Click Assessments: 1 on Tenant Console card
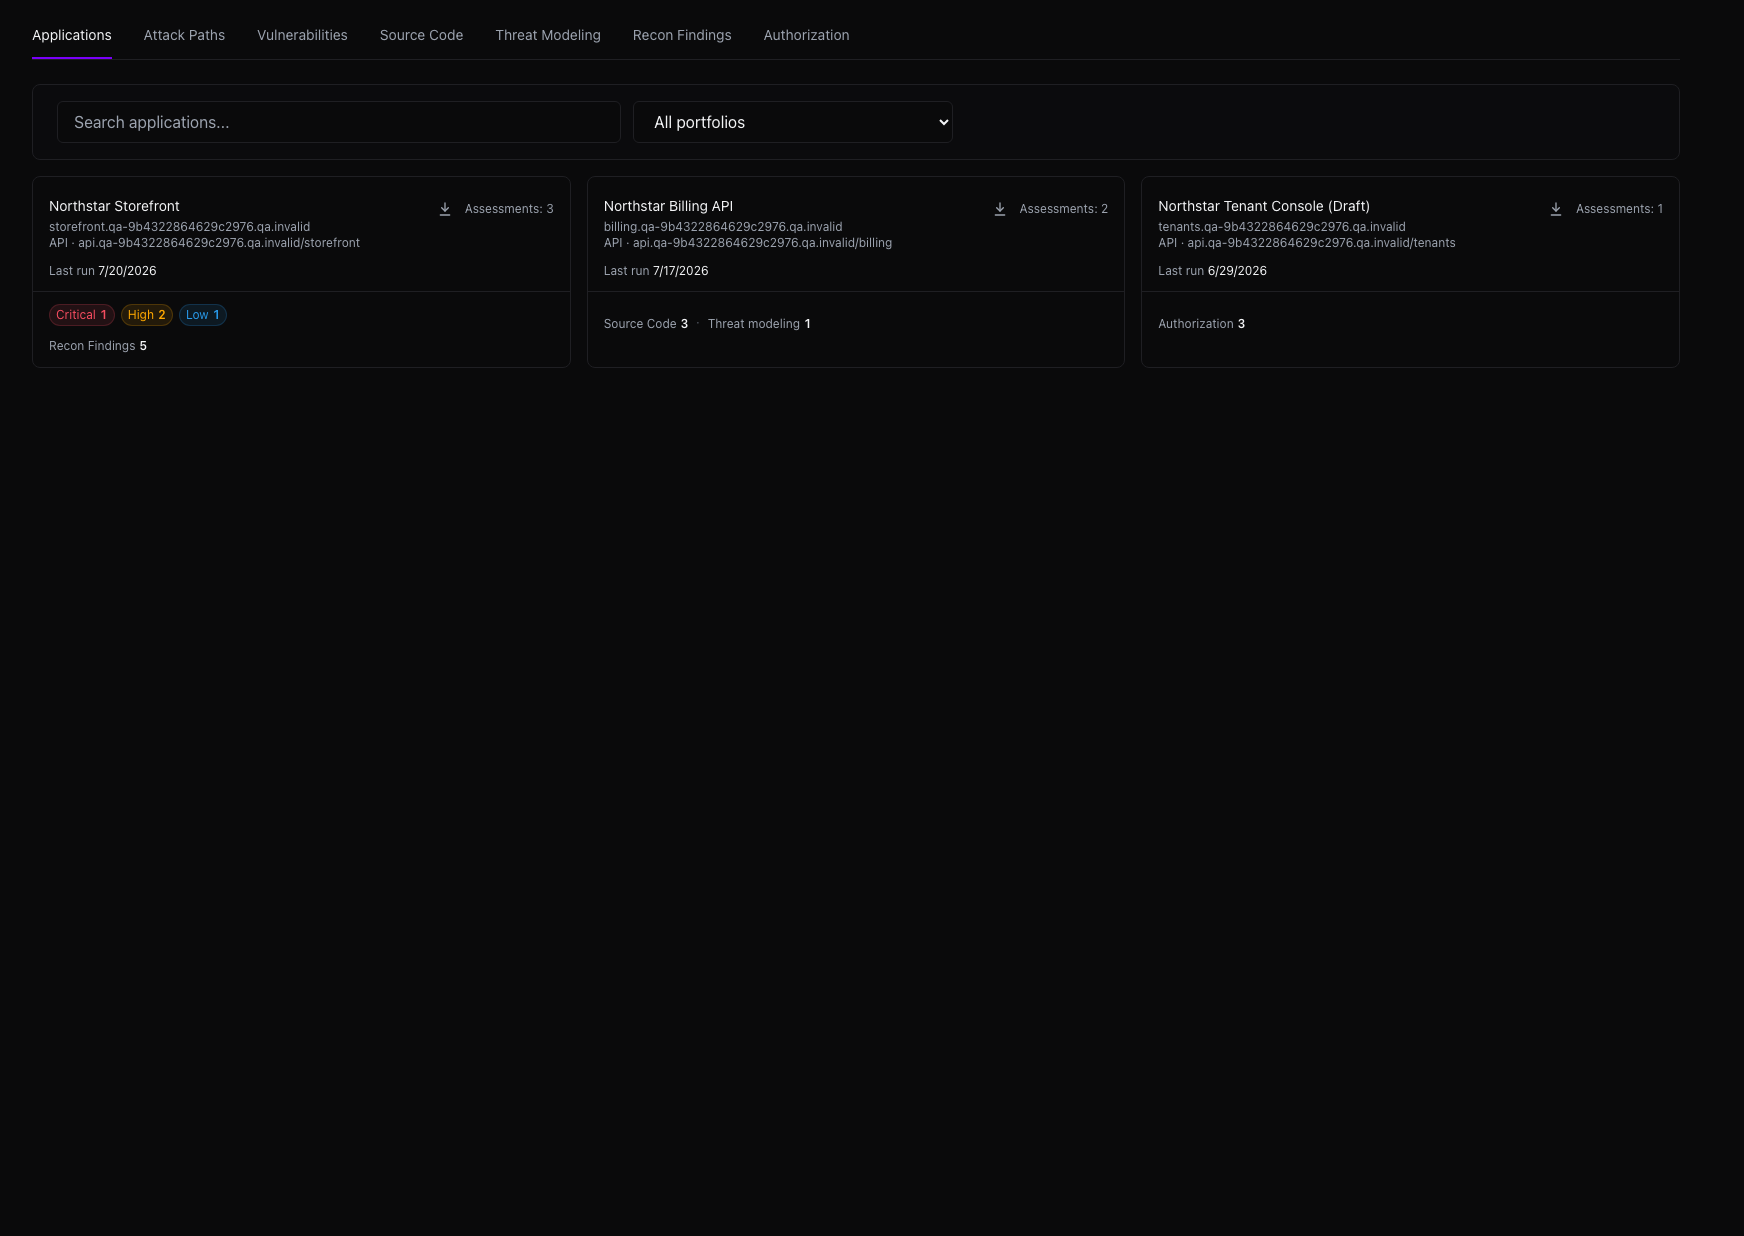 (x=1619, y=209)
